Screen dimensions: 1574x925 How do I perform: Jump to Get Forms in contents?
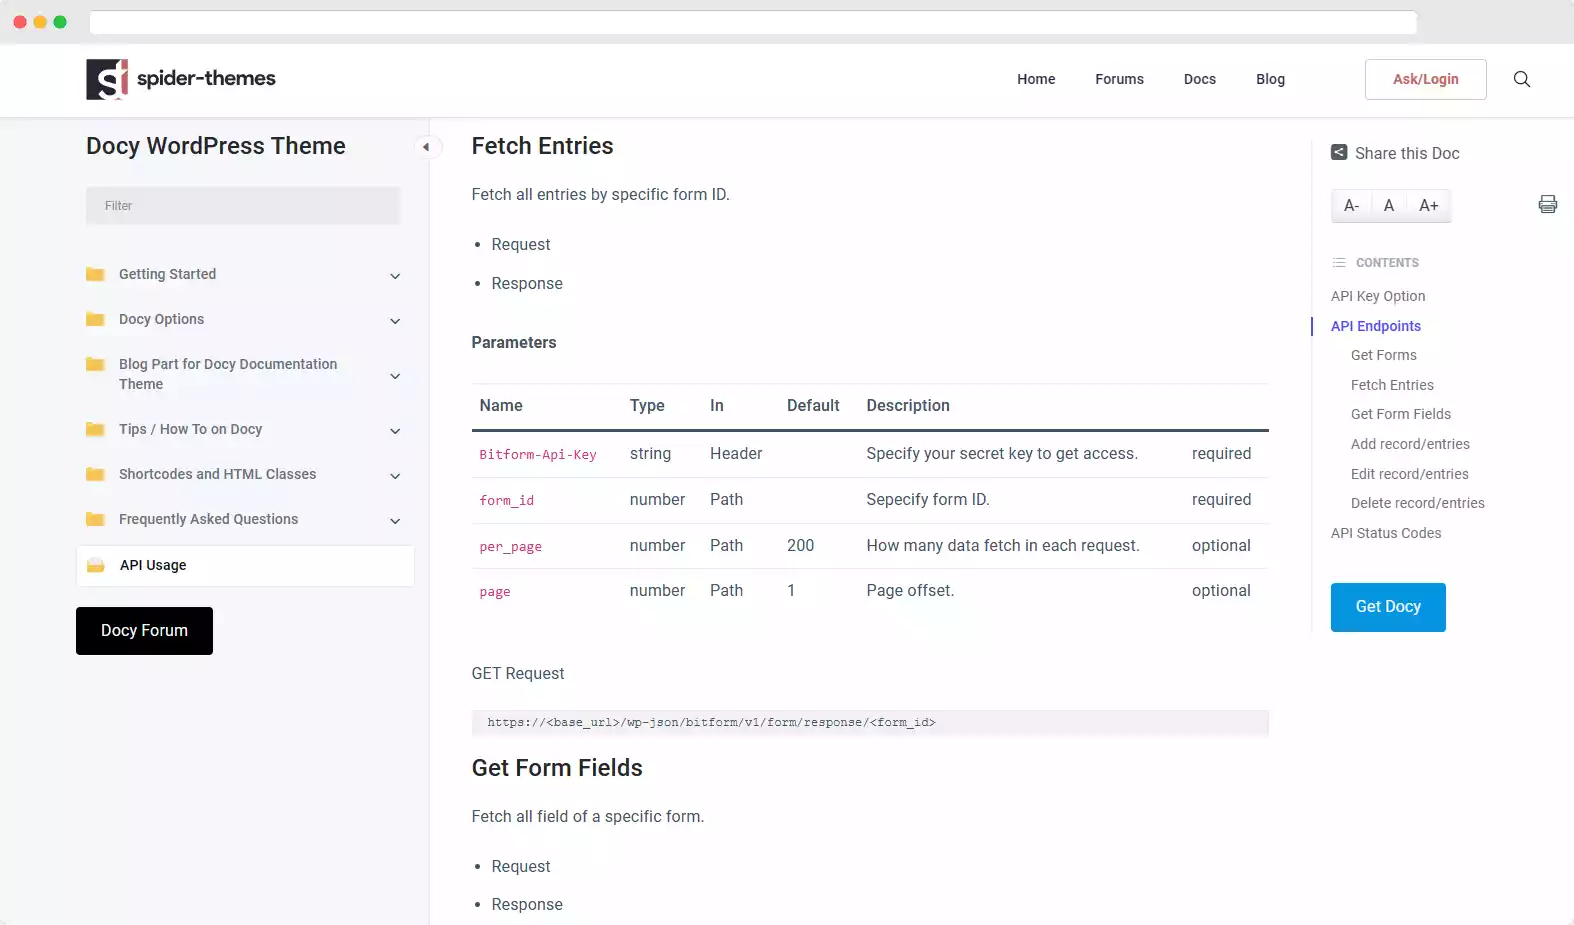coord(1384,355)
